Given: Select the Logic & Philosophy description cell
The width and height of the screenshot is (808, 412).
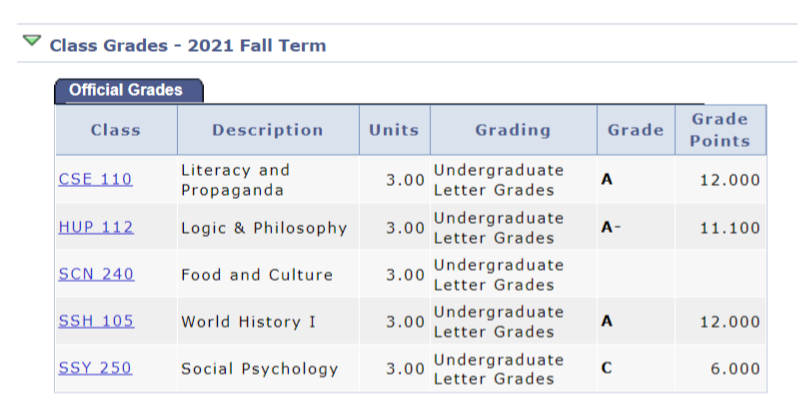Looking at the screenshot, I should tap(268, 227).
